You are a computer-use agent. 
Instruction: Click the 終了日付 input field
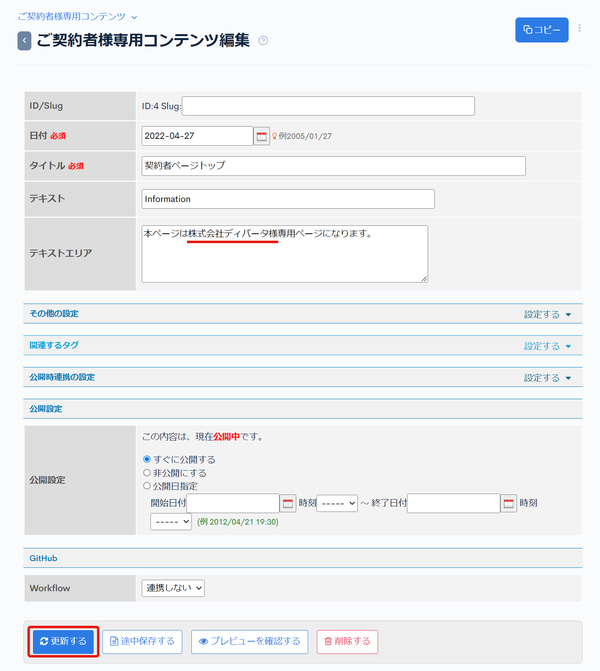[454, 503]
